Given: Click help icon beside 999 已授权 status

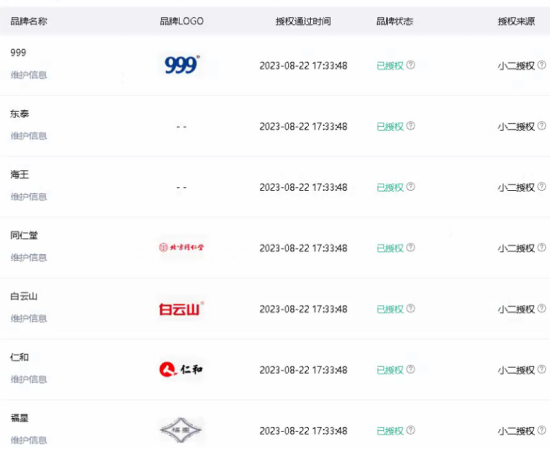Looking at the screenshot, I should pyautogui.click(x=411, y=65).
